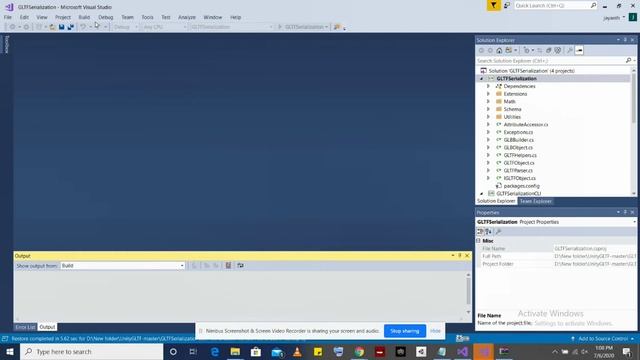Open the Tools menu
This screenshot has height=360, width=640.
click(x=147, y=17)
